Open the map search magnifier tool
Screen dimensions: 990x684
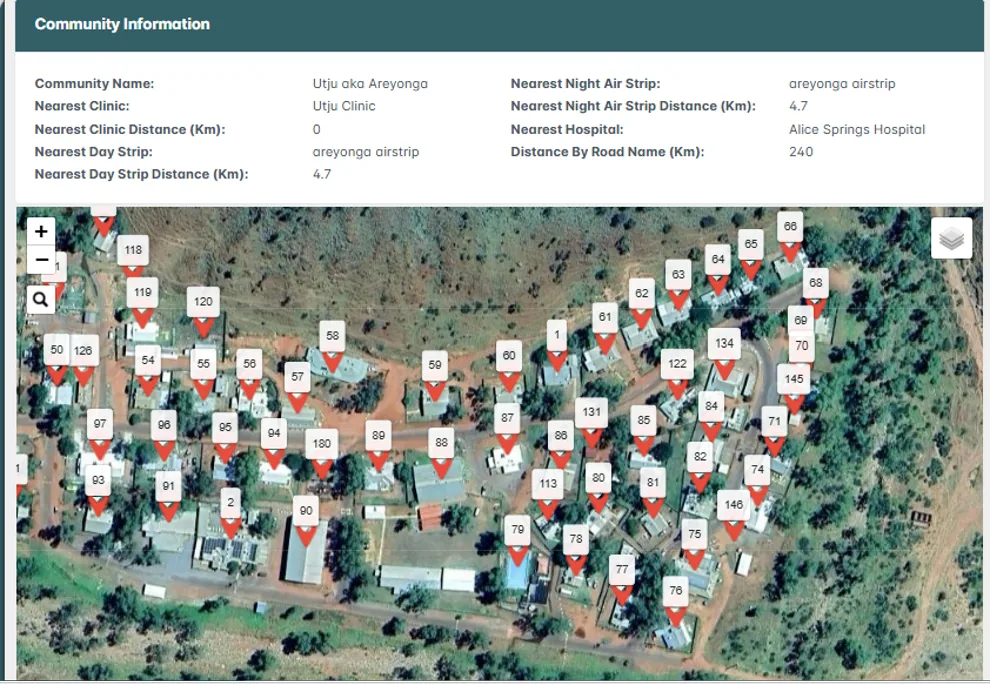click(x=41, y=299)
